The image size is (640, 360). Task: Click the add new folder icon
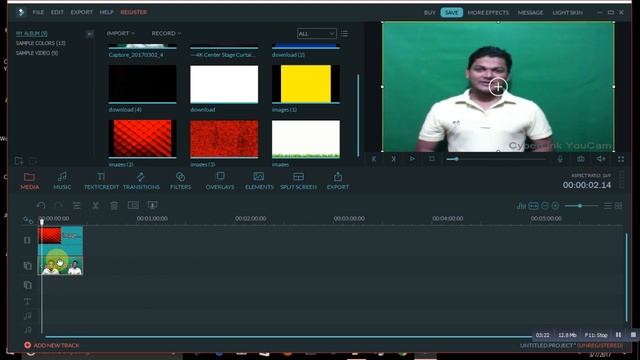(18, 161)
